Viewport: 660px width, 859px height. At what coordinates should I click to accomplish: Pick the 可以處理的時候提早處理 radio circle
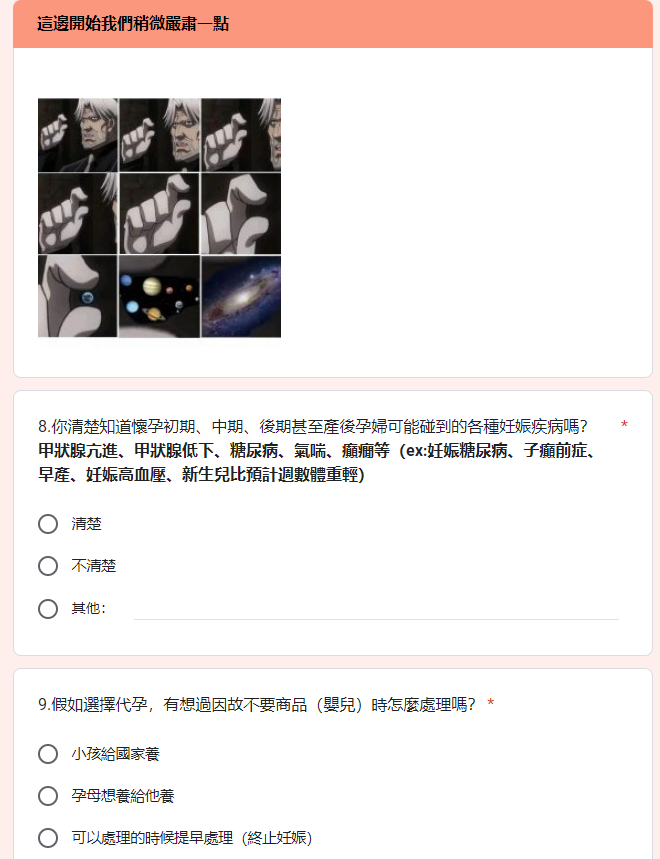(48, 838)
